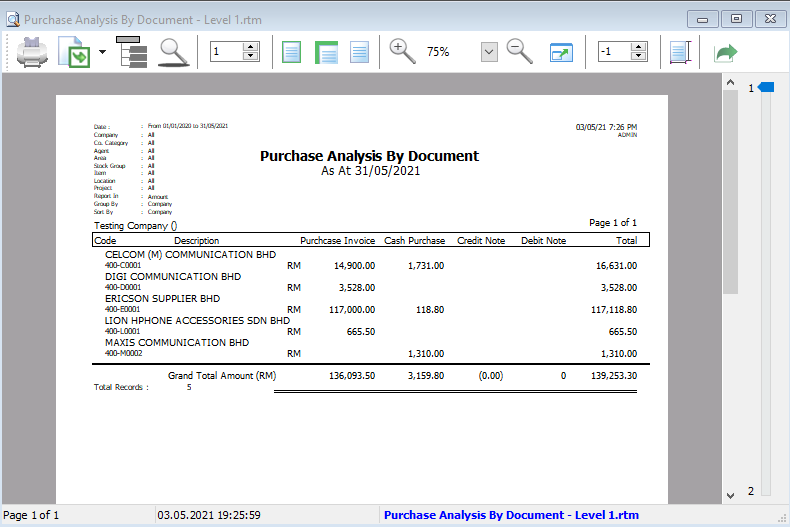Click the Find text magnifier icon

click(175, 52)
